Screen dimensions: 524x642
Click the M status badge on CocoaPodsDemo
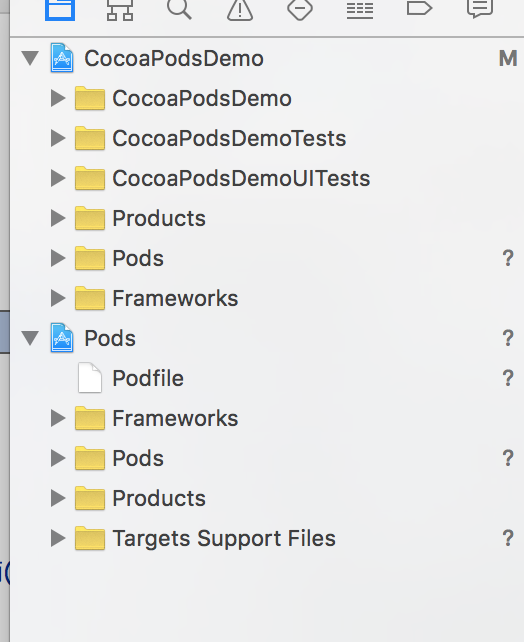click(508, 59)
